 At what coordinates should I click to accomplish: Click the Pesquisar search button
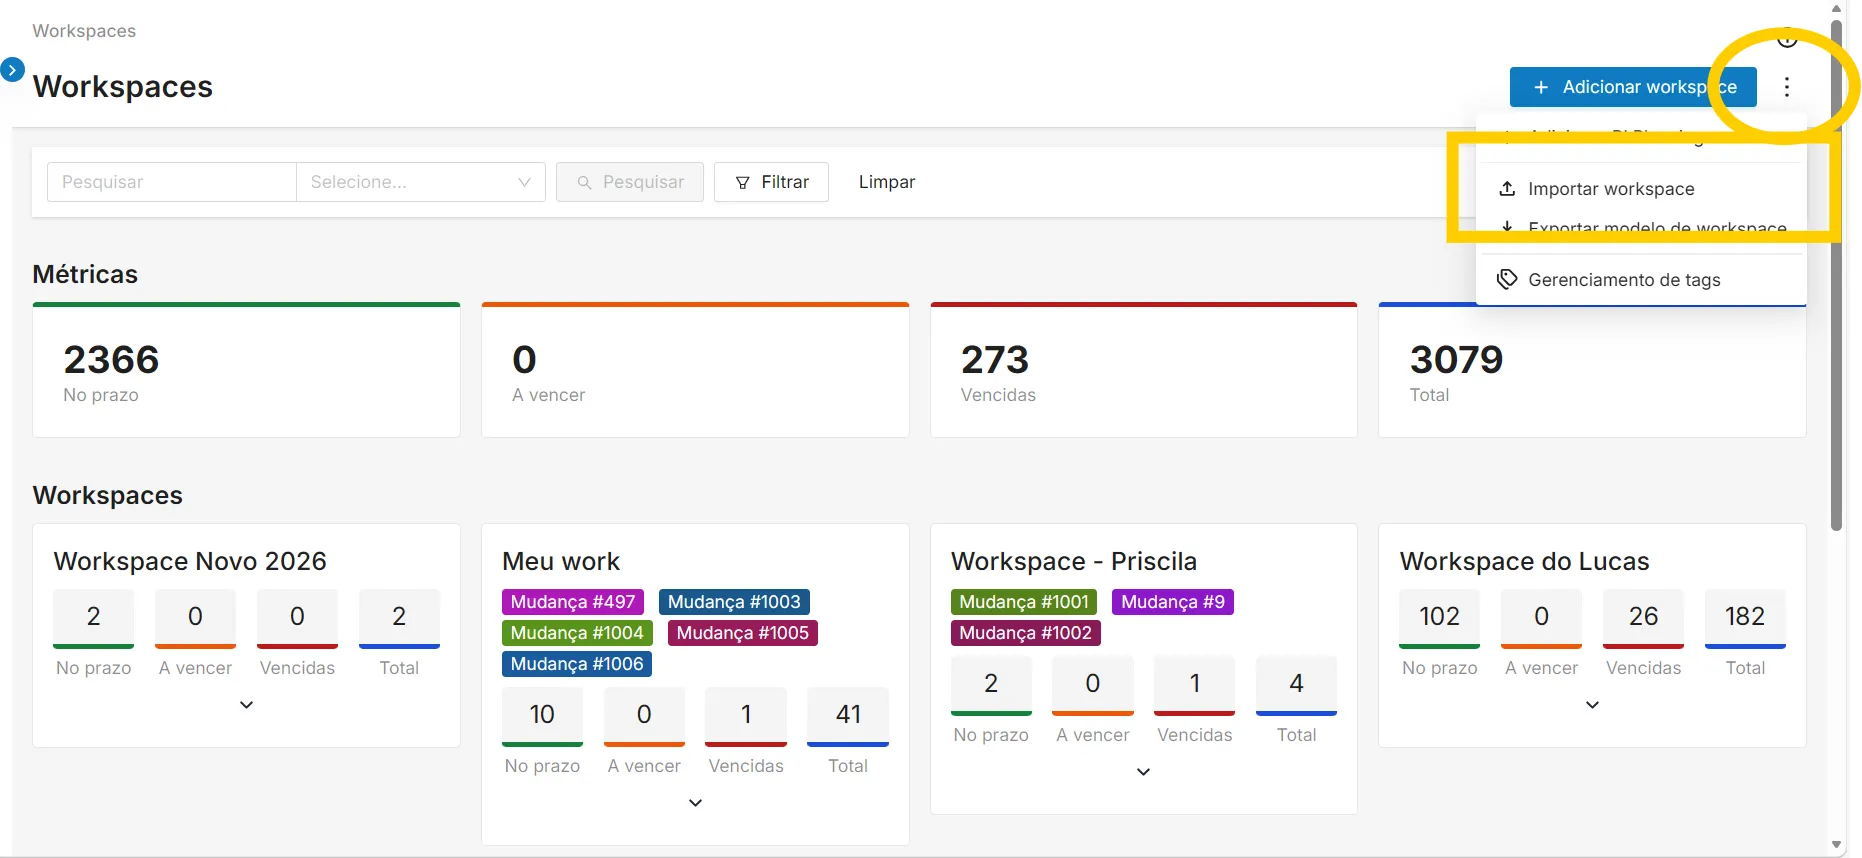(630, 182)
